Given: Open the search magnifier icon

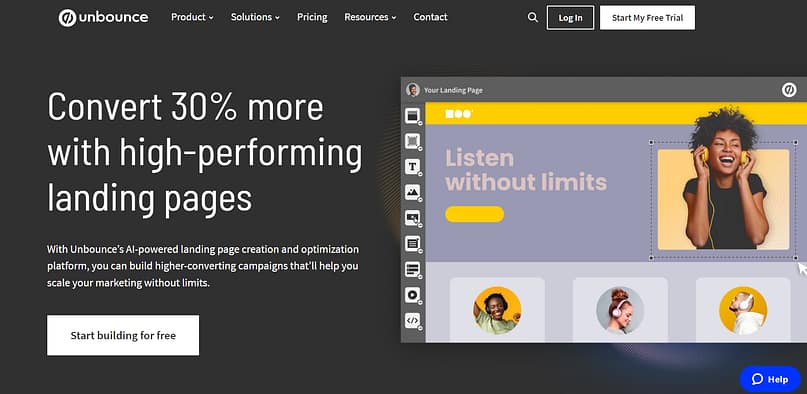Looking at the screenshot, I should 533,17.
